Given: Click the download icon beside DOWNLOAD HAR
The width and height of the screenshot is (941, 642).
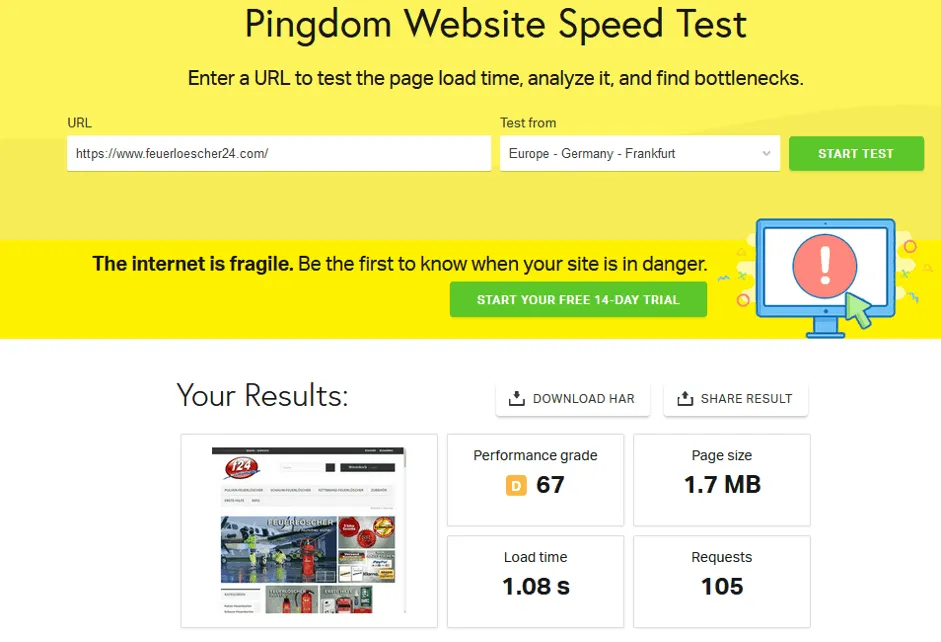Looking at the screenshot, I should pyautogui.click(x=516, y=398).
